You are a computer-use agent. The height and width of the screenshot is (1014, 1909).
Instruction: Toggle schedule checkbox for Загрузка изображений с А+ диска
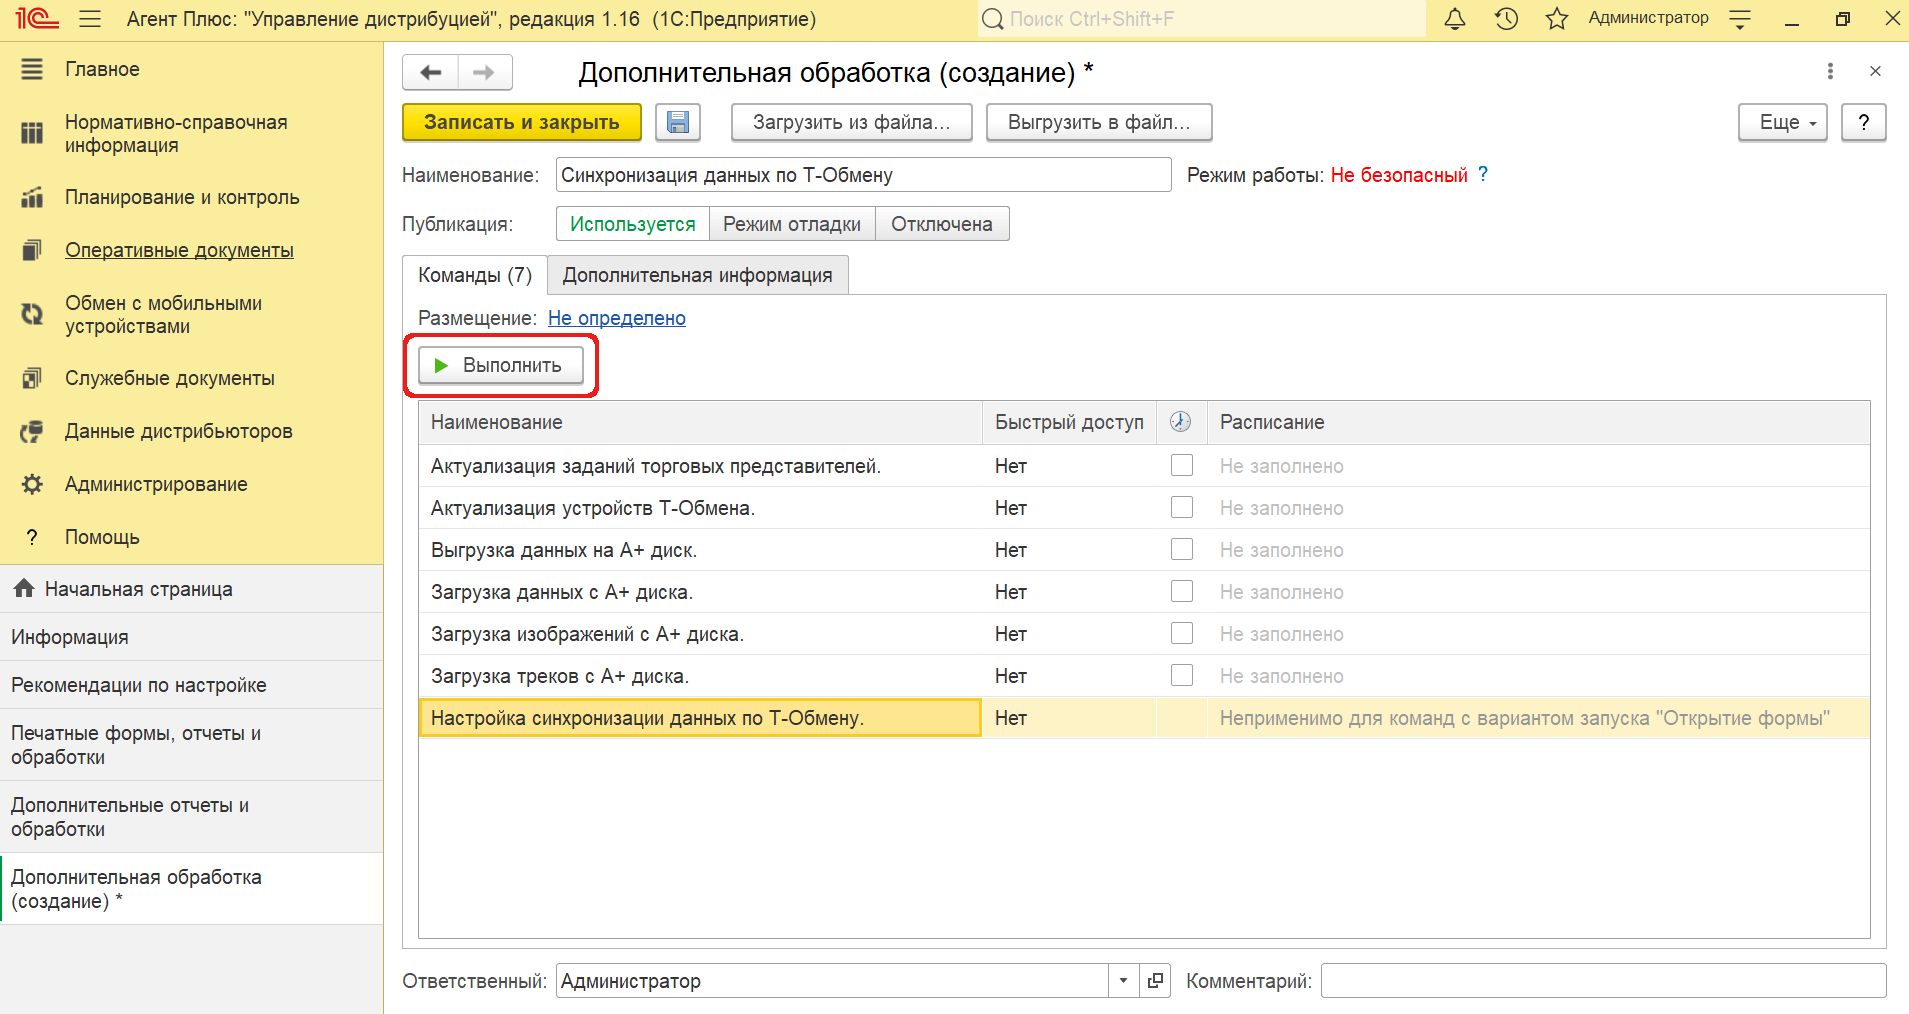click(x=1182, y=633)
